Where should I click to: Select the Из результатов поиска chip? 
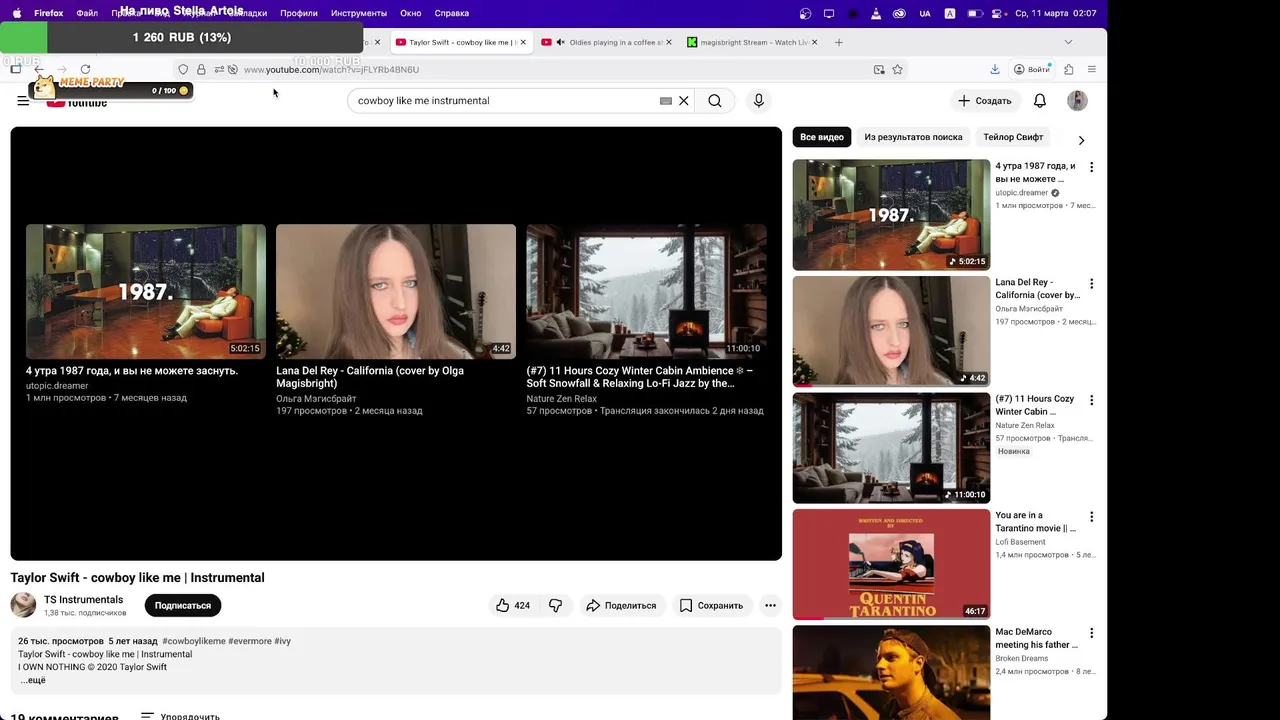tap(913, 137)
